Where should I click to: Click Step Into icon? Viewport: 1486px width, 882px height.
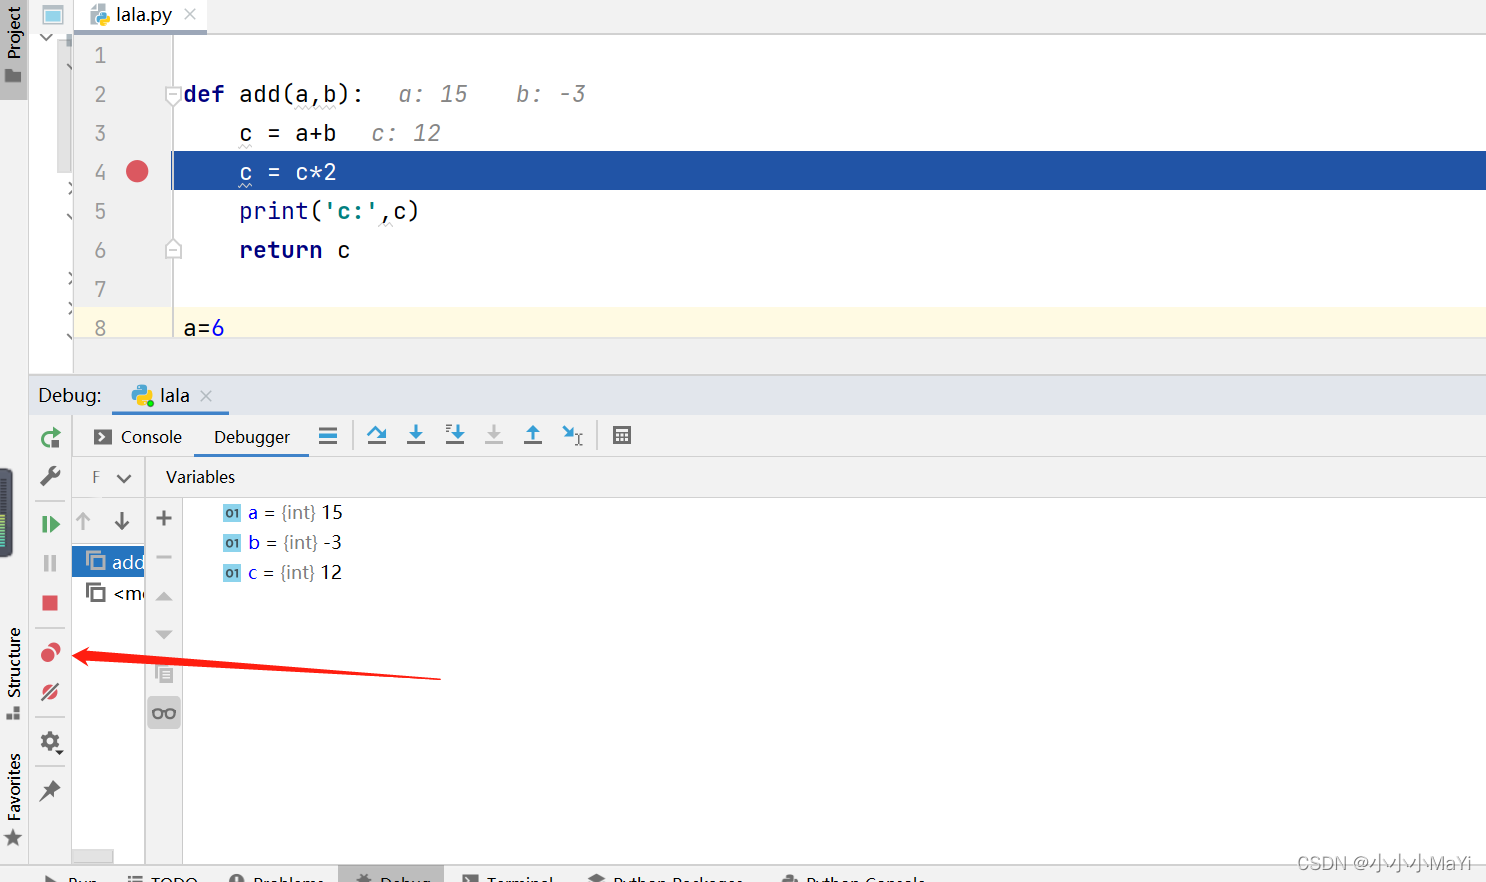pos(416,435)
